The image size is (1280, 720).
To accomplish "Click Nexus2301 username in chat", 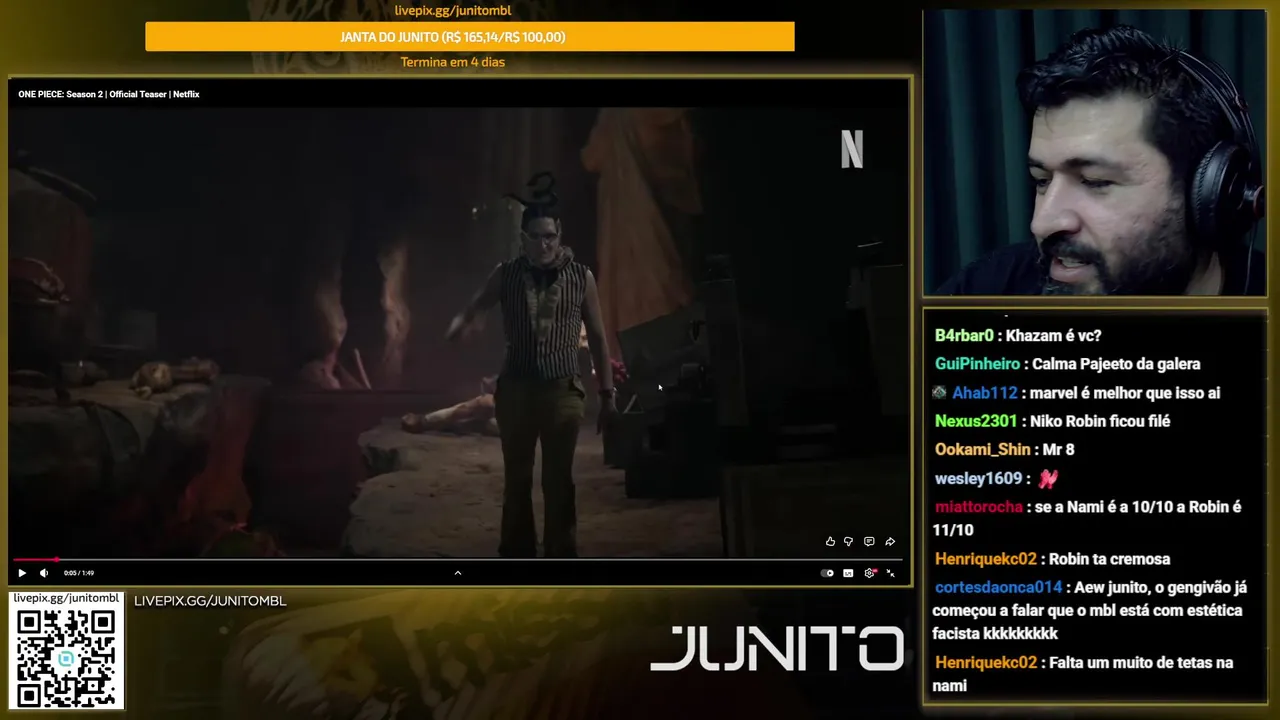I will click(976, 421).
